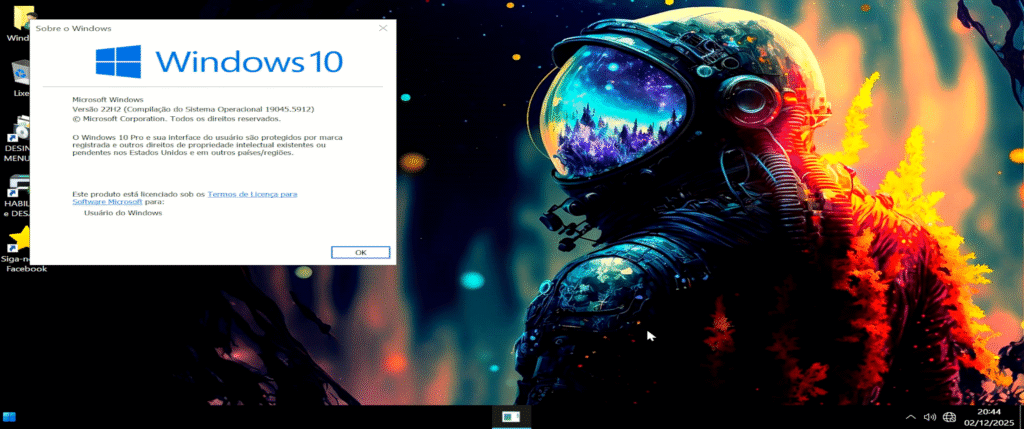Open the Termos de Licença para Software Microsoft link

[x=252, y=193]
